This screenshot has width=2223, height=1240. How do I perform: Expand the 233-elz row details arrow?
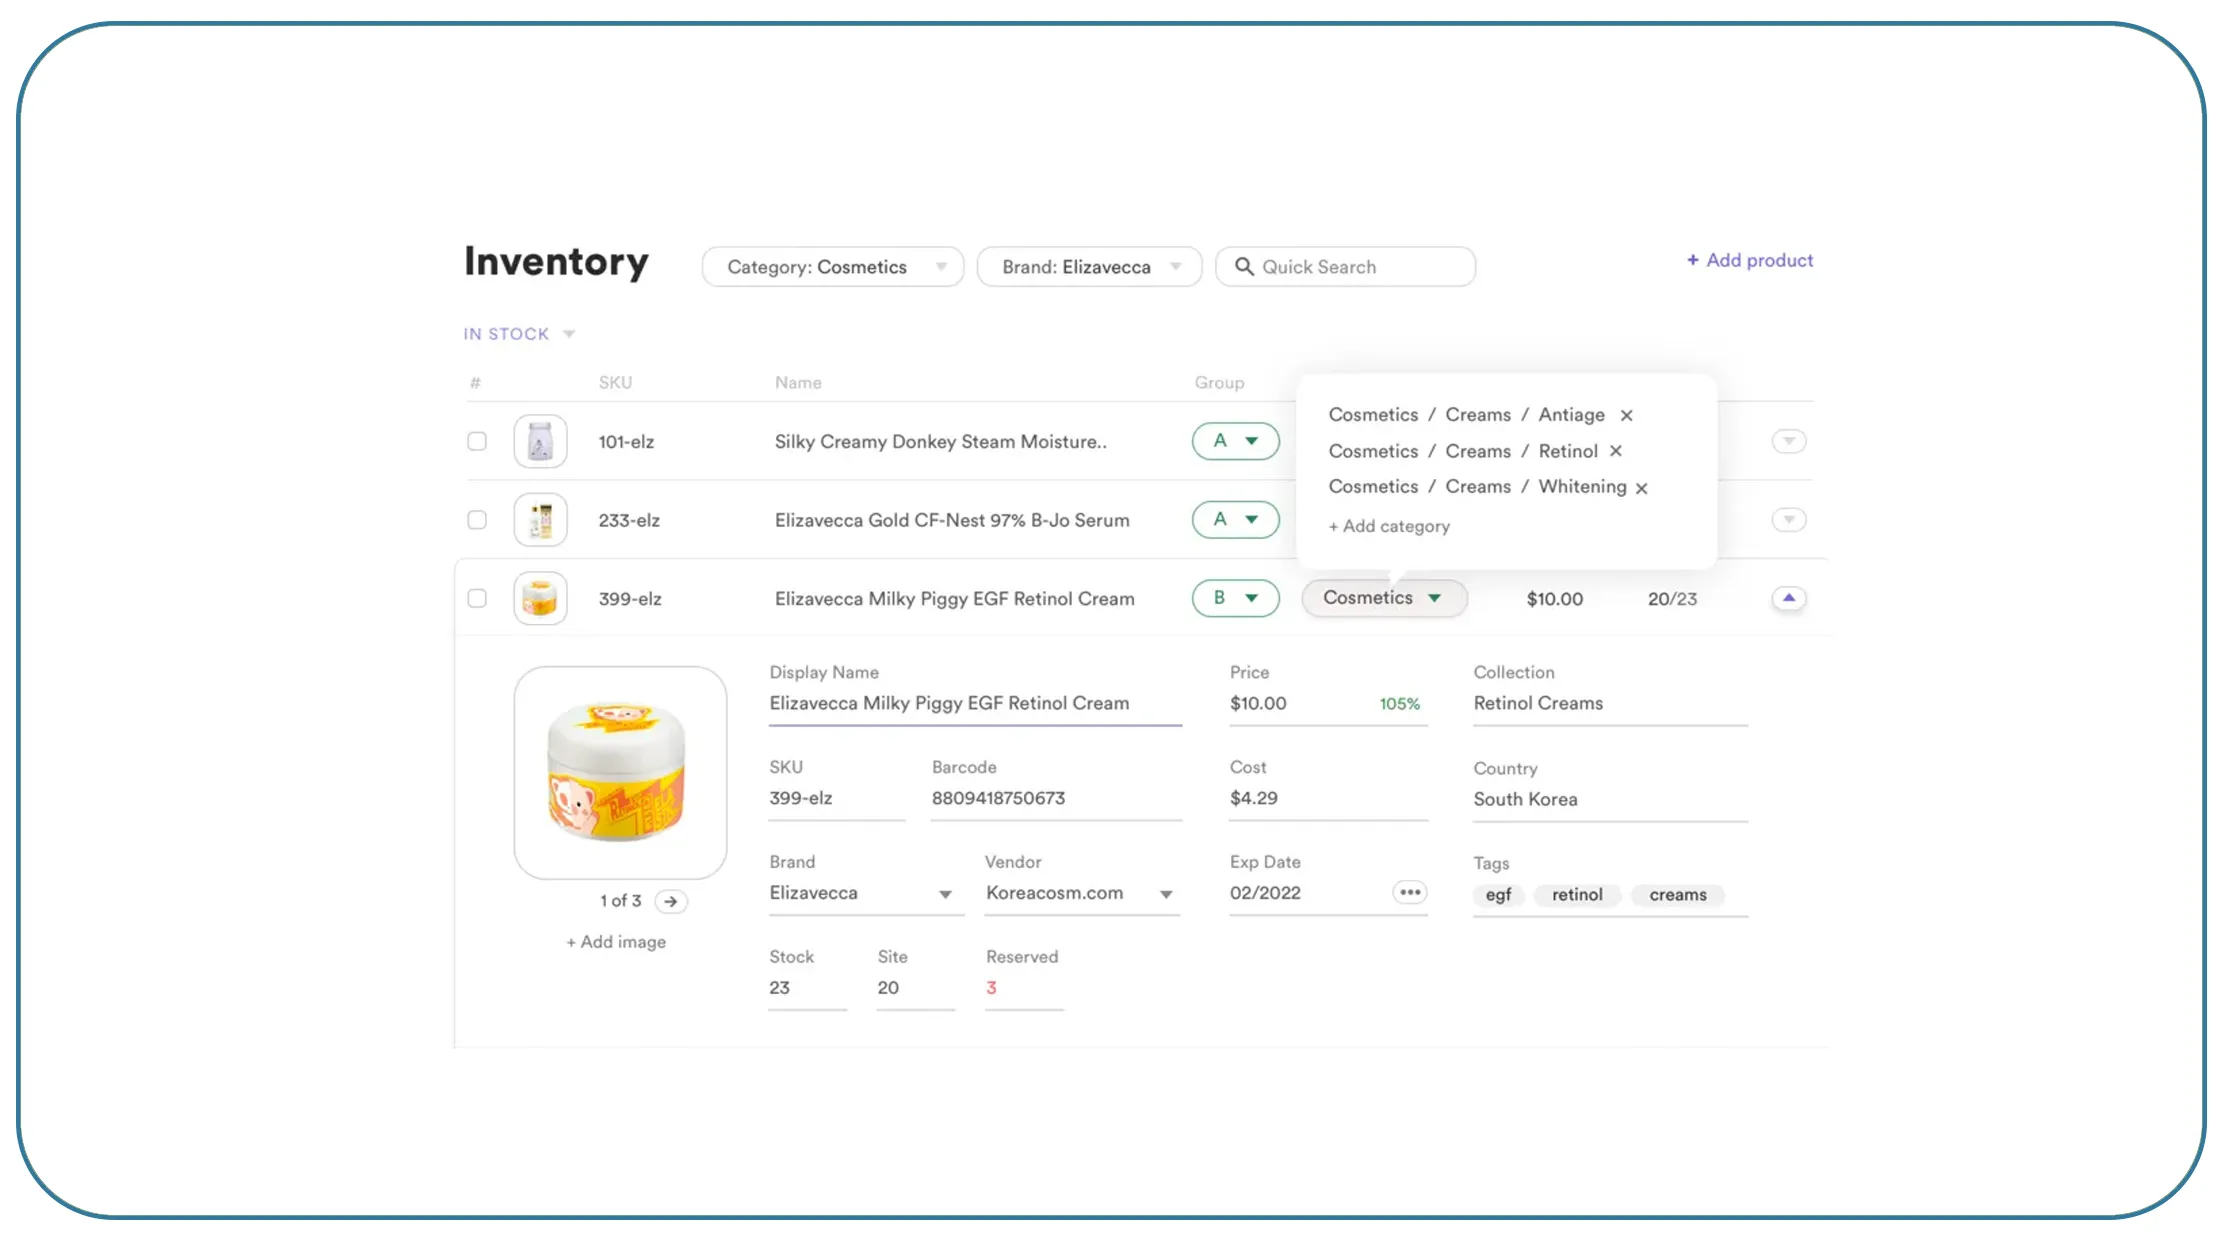(x=1789, y=520)
